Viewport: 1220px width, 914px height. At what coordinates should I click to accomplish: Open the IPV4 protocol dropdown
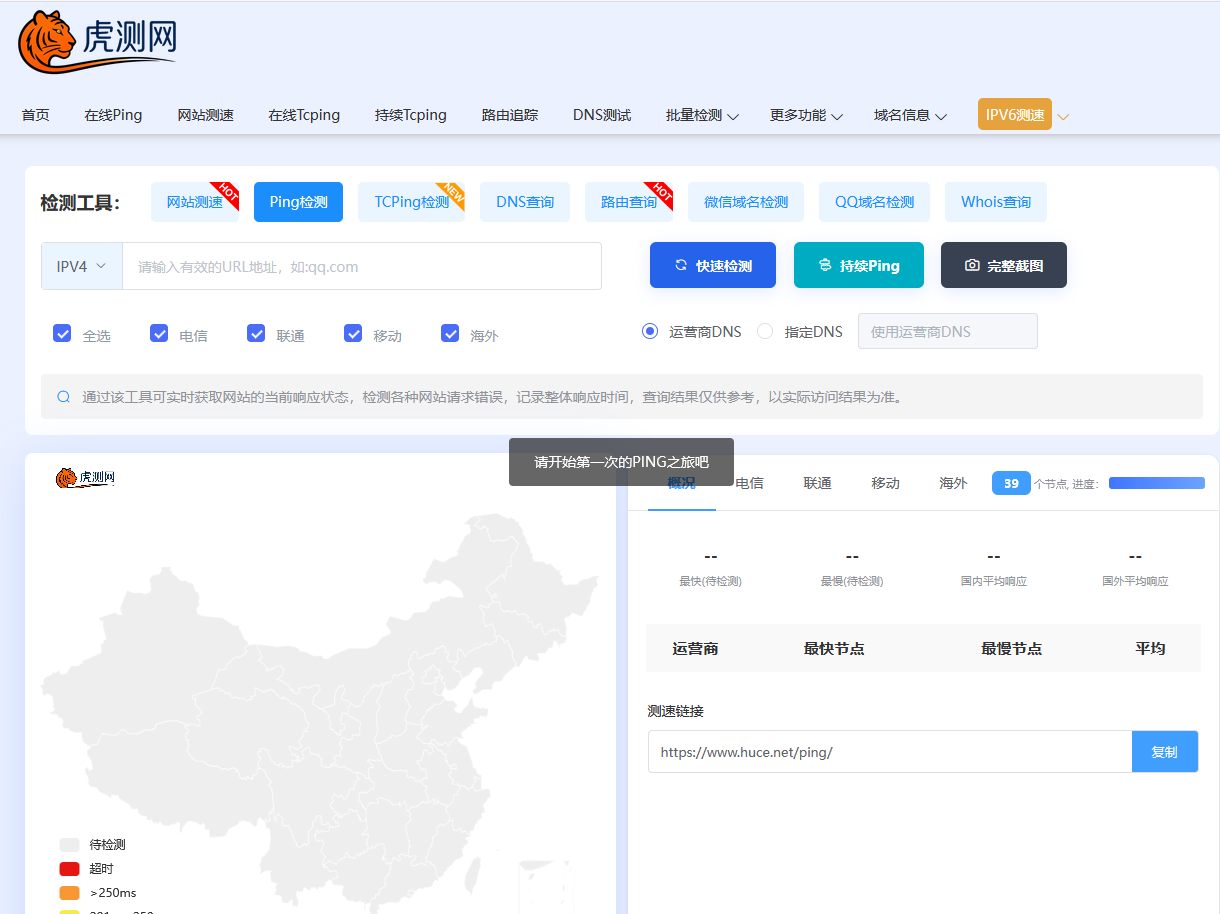tap(80, 266)
